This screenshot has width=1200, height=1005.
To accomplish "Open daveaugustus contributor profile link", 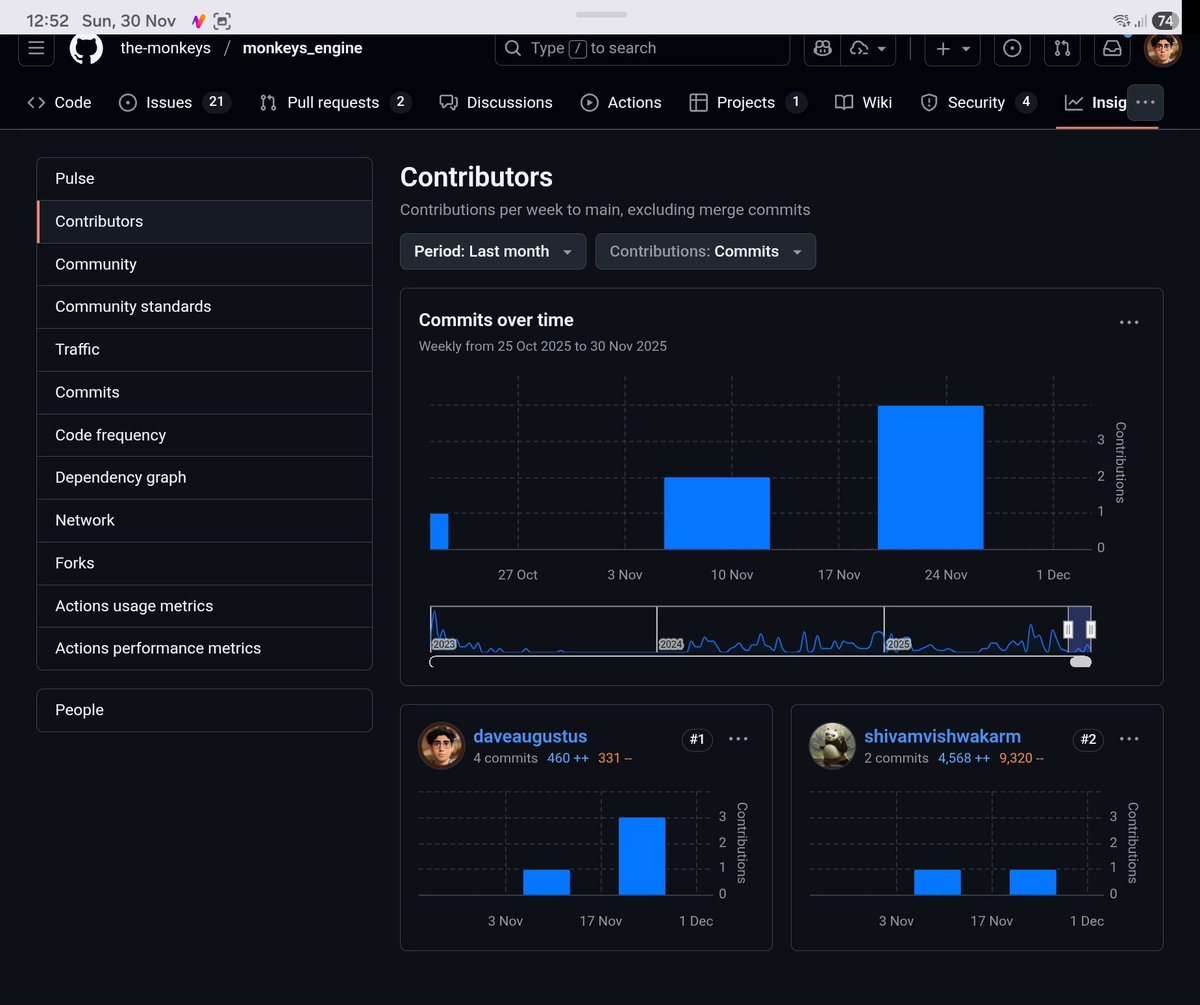I will [x=530, y=736].
